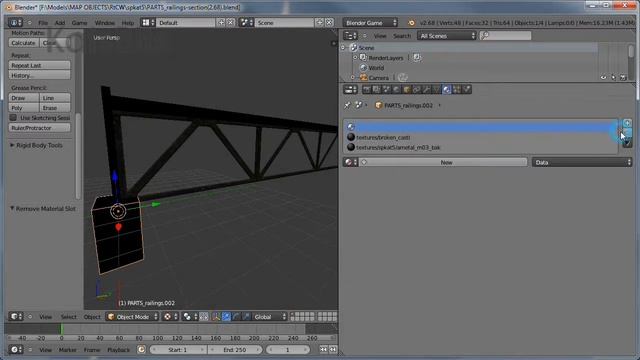Click delete scene X icon

pyautogui.click(x=329, y=23)
